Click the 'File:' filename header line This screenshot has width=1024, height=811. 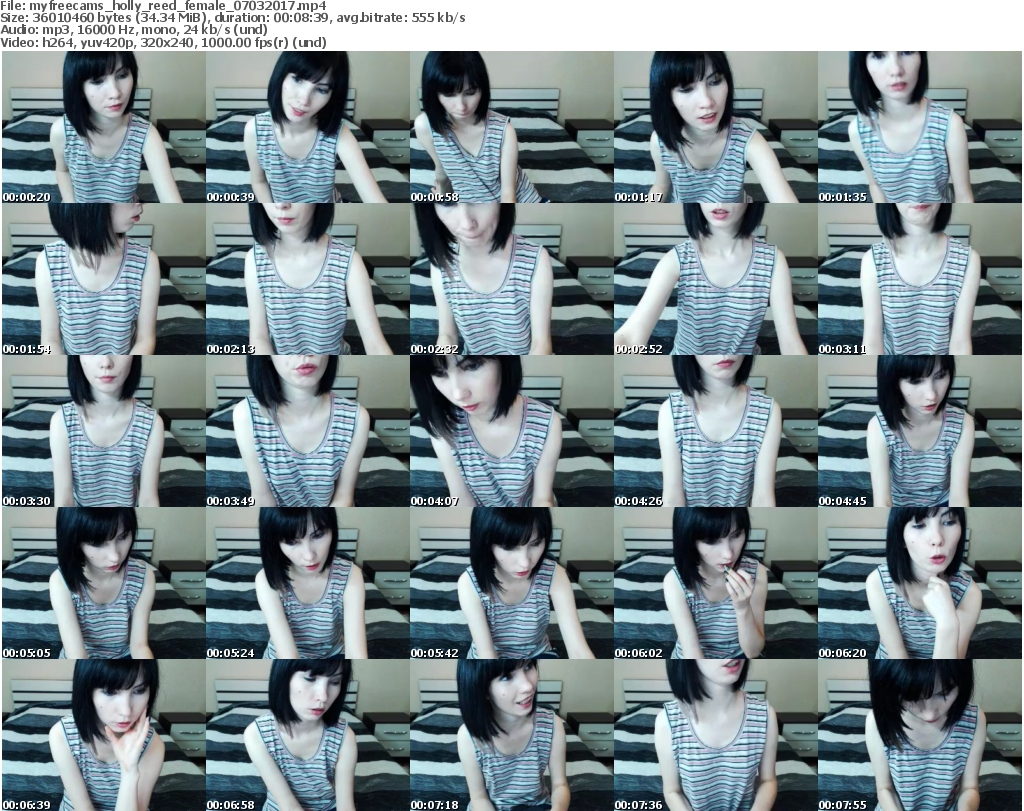point(163,6)
